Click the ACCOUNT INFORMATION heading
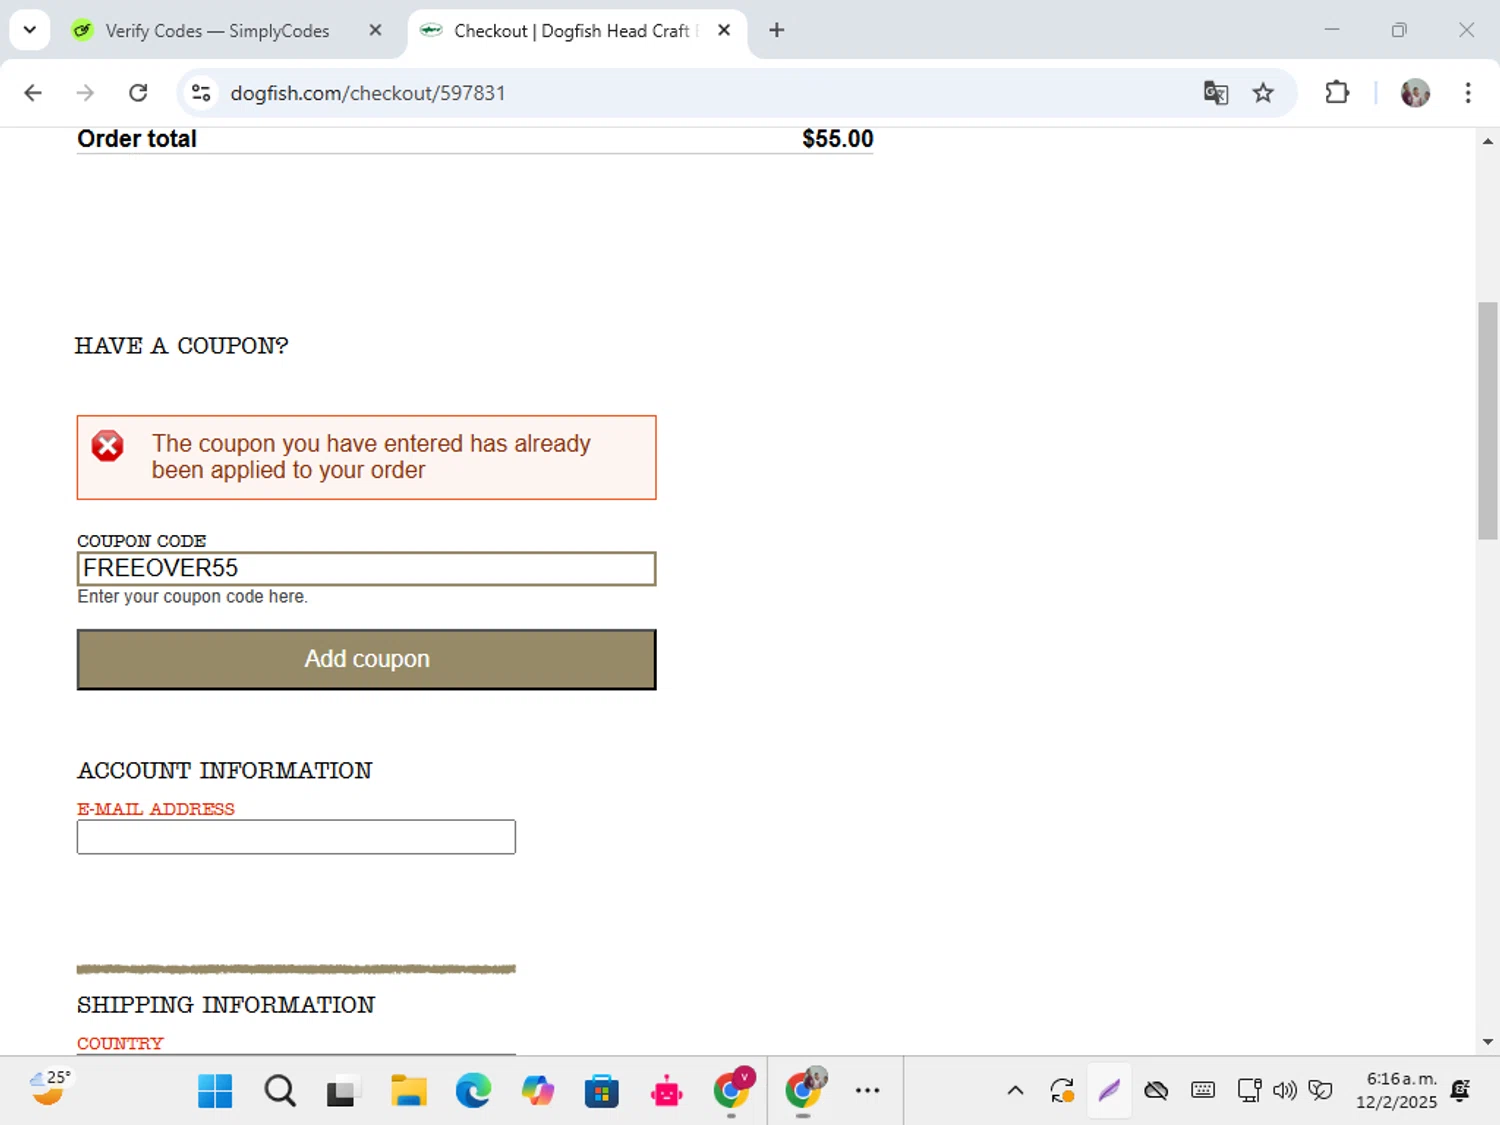This screenshot has height=1125, width=1500. click(225, 771)
